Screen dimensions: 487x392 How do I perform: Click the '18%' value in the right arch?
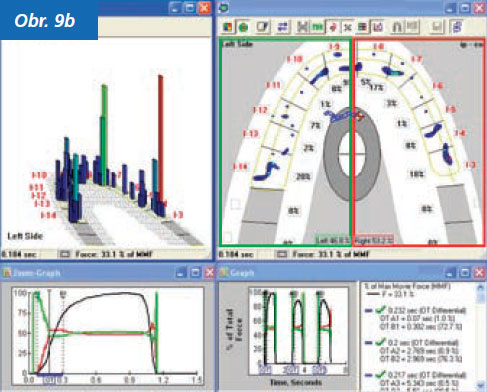tap(417, 174)
